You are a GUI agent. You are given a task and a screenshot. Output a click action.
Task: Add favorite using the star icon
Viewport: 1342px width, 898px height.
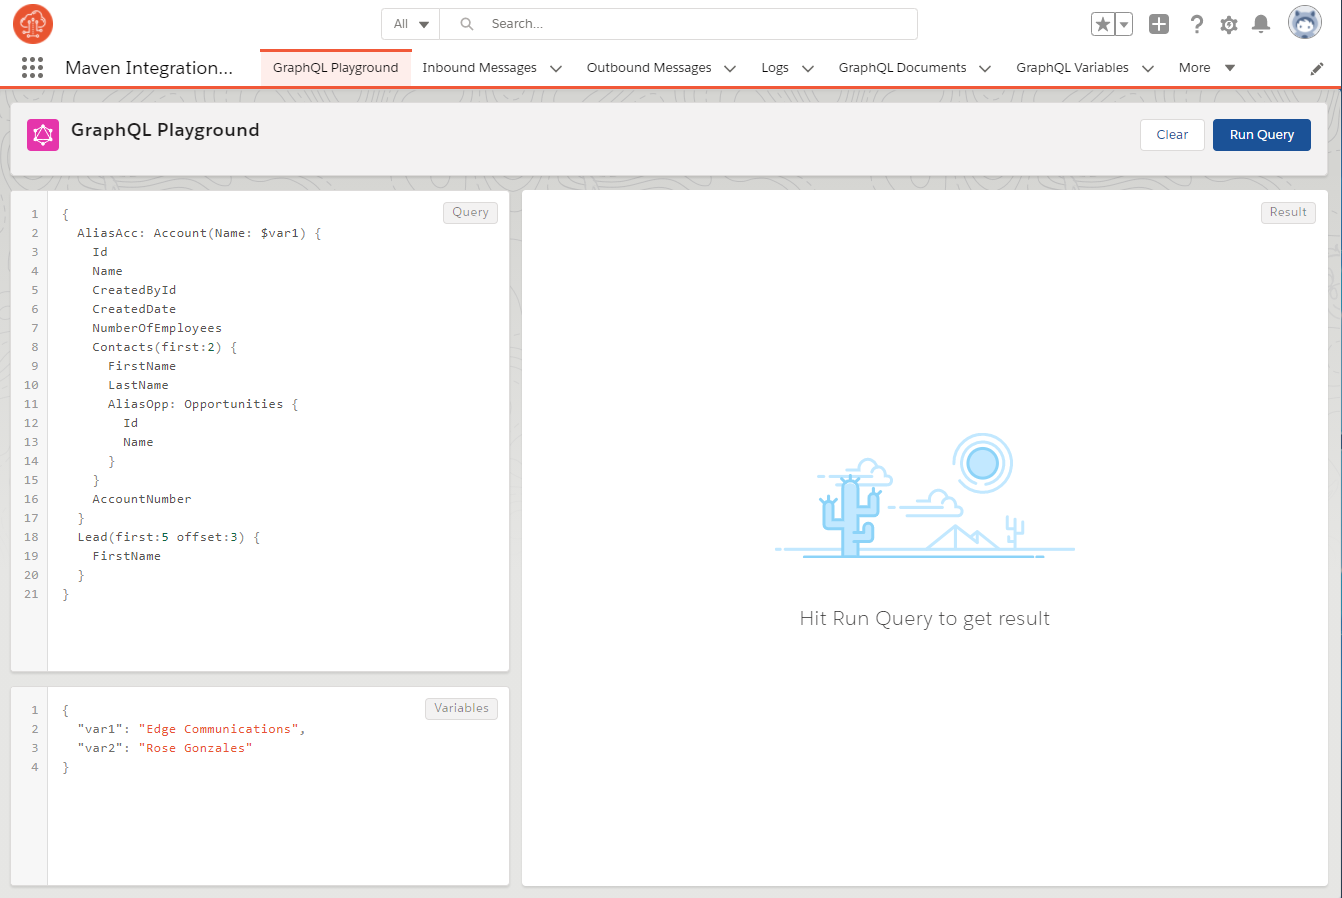click(1103, 22)
